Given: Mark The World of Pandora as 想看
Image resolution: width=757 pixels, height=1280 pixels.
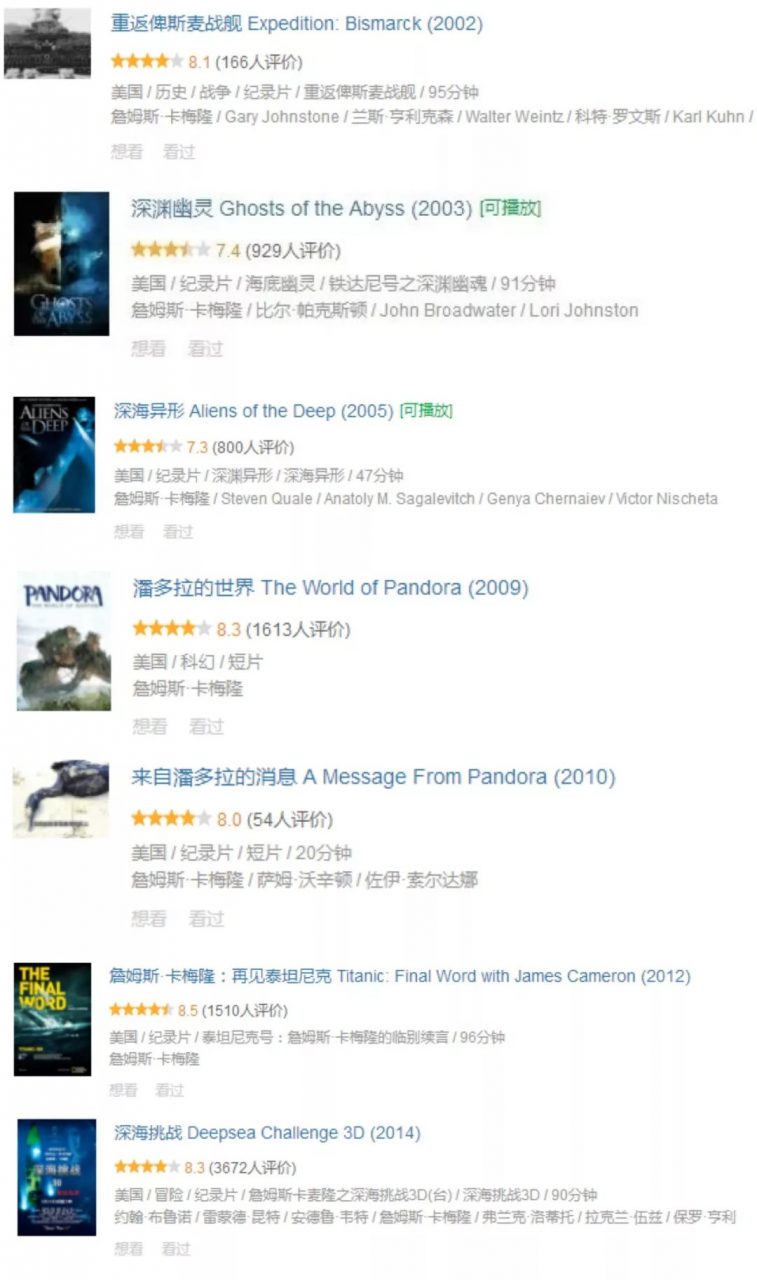Looking at the screenshot, I should pos(150,726).
